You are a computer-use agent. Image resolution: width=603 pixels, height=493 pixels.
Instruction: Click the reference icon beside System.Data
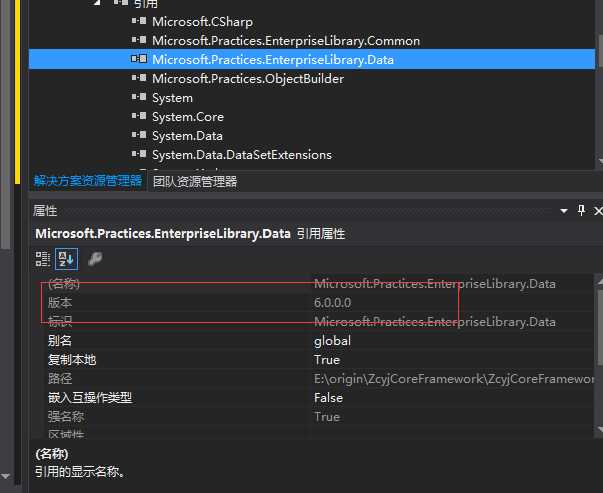(139, 135)
